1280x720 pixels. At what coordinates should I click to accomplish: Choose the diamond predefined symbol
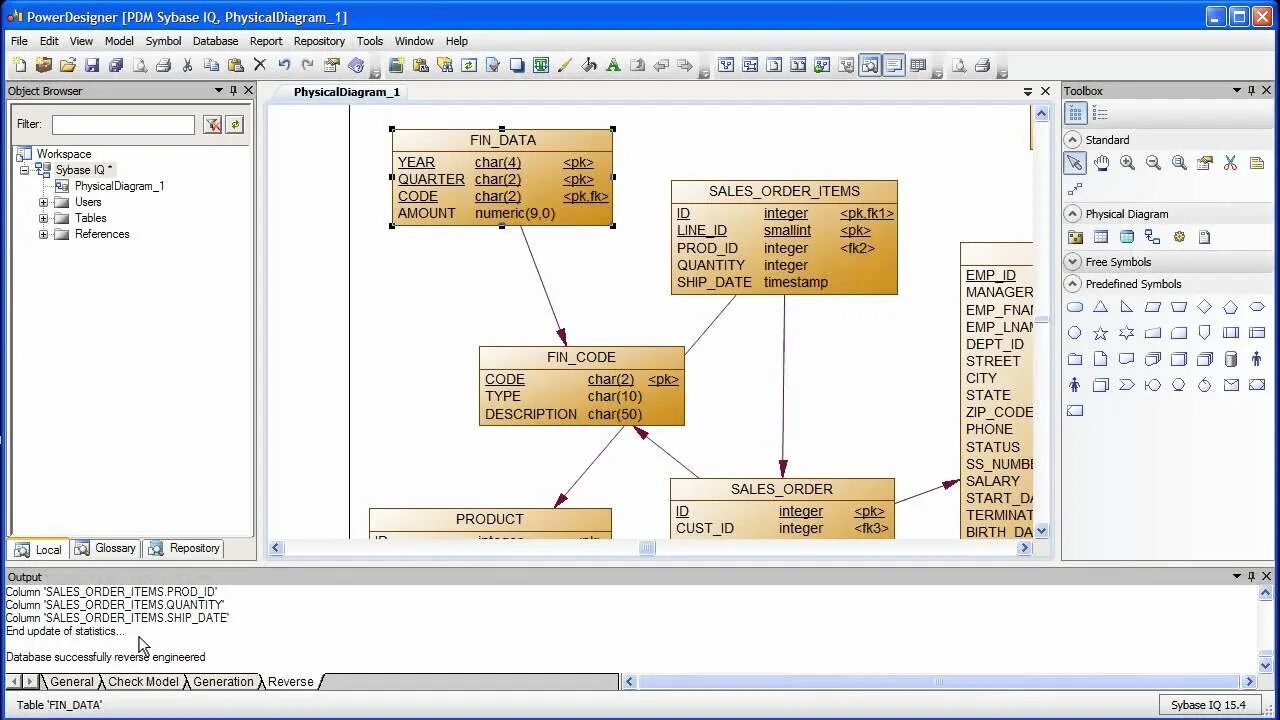1205,307
